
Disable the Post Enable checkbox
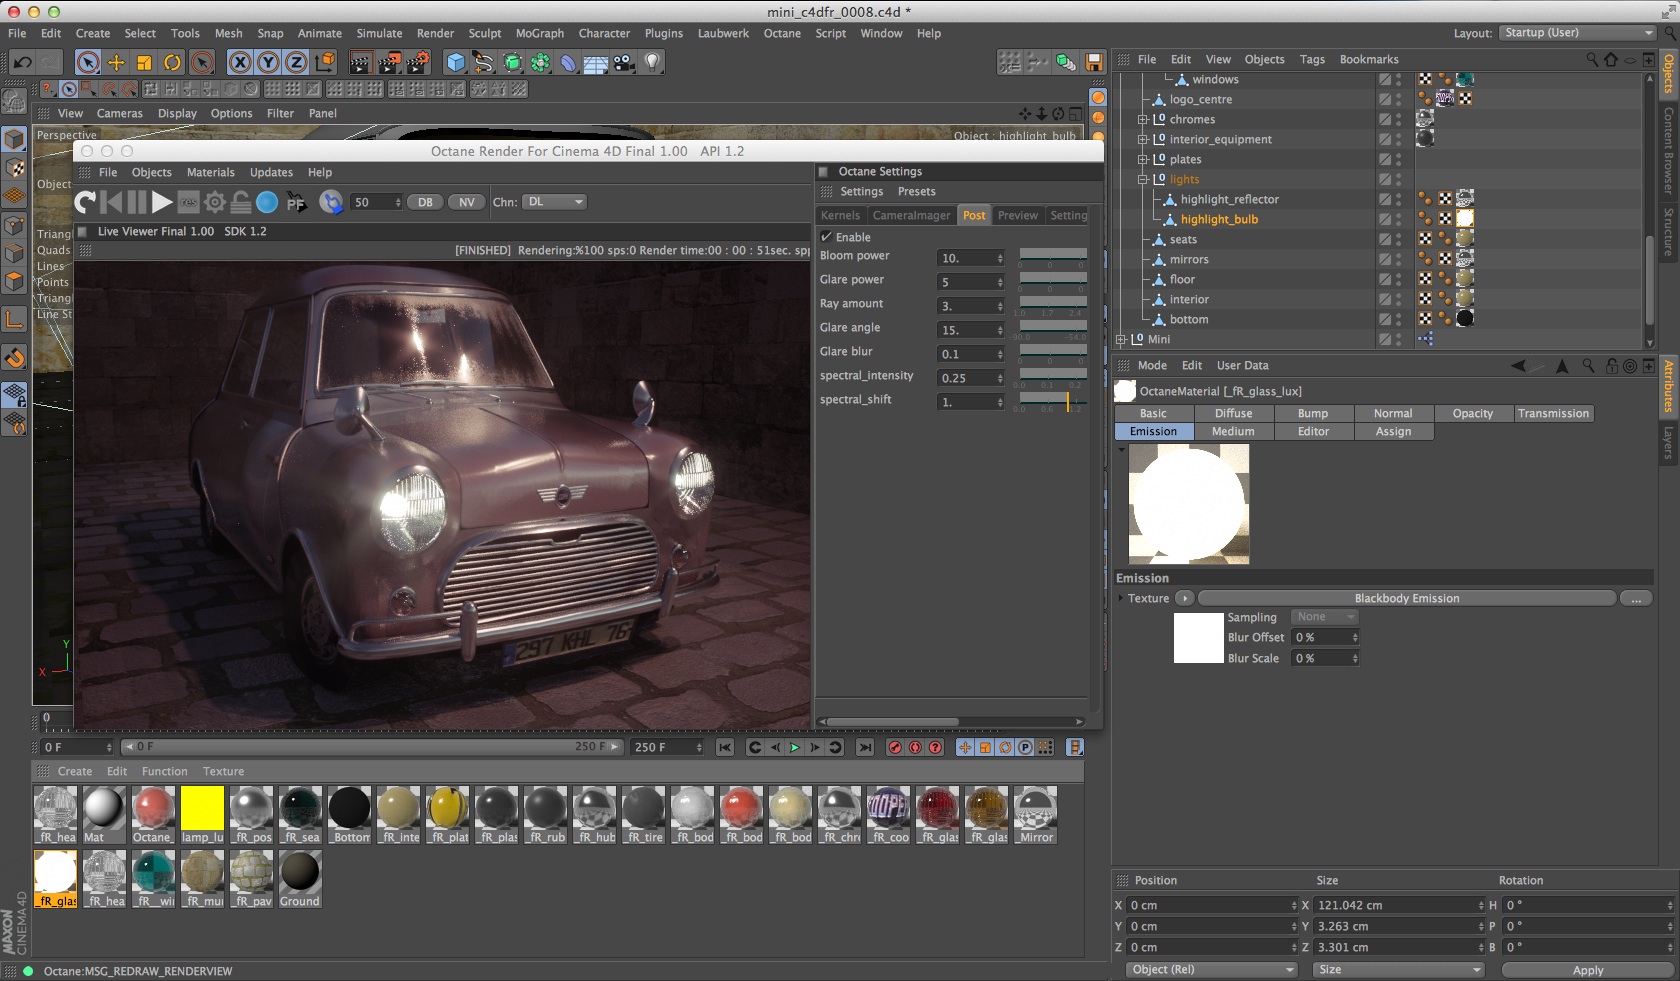[827, 237]
